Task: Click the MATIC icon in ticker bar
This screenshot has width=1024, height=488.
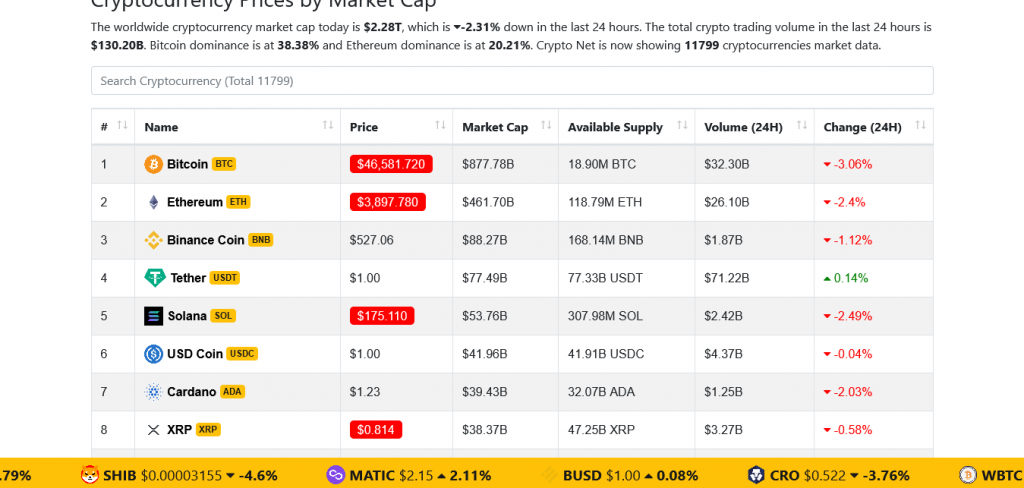Action: pyautogui.click(x=335, y=474)
